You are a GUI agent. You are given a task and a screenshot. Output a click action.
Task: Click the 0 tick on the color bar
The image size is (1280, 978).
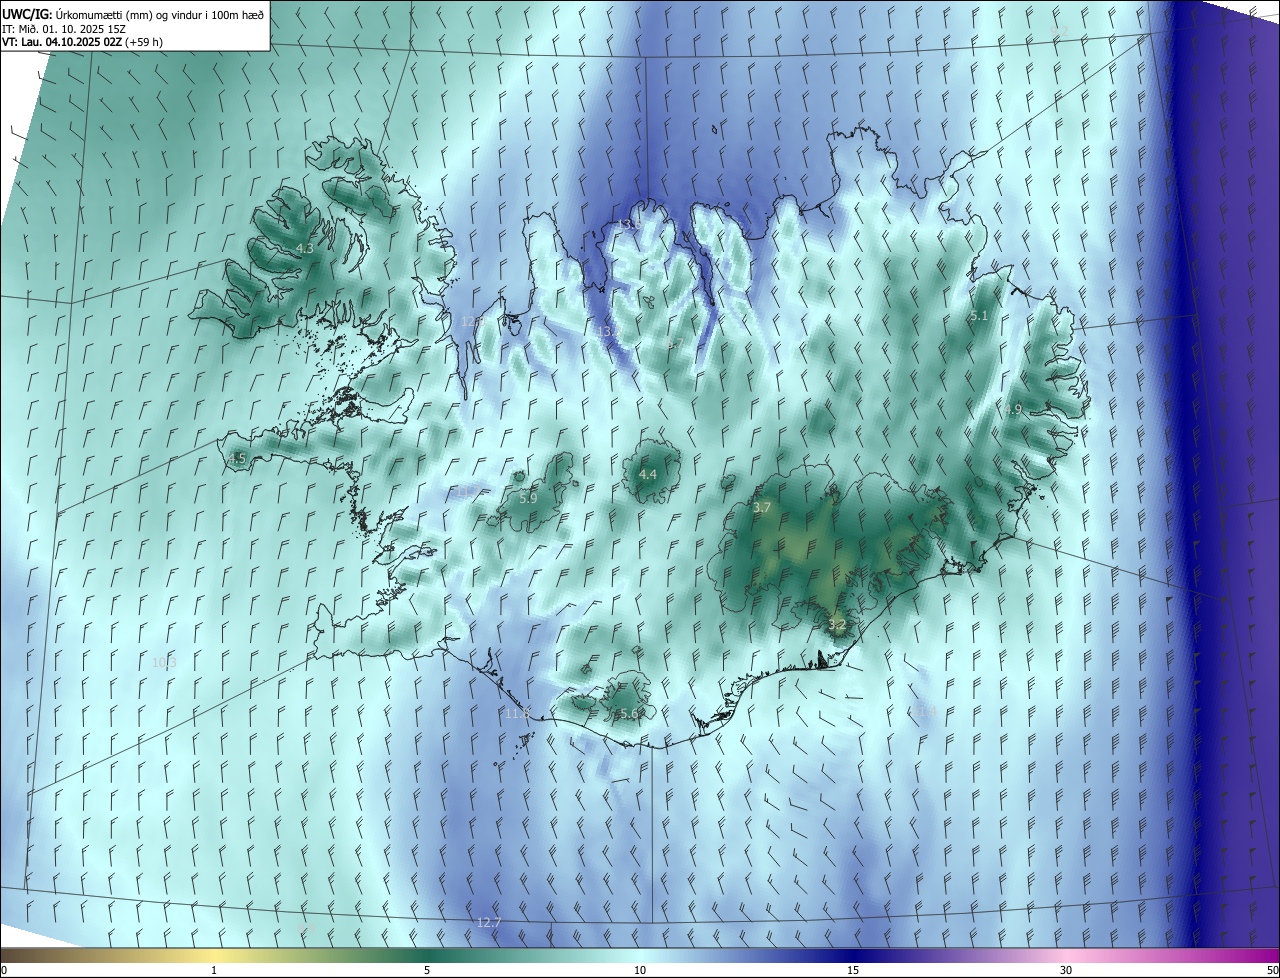click(x=4, y=970)
